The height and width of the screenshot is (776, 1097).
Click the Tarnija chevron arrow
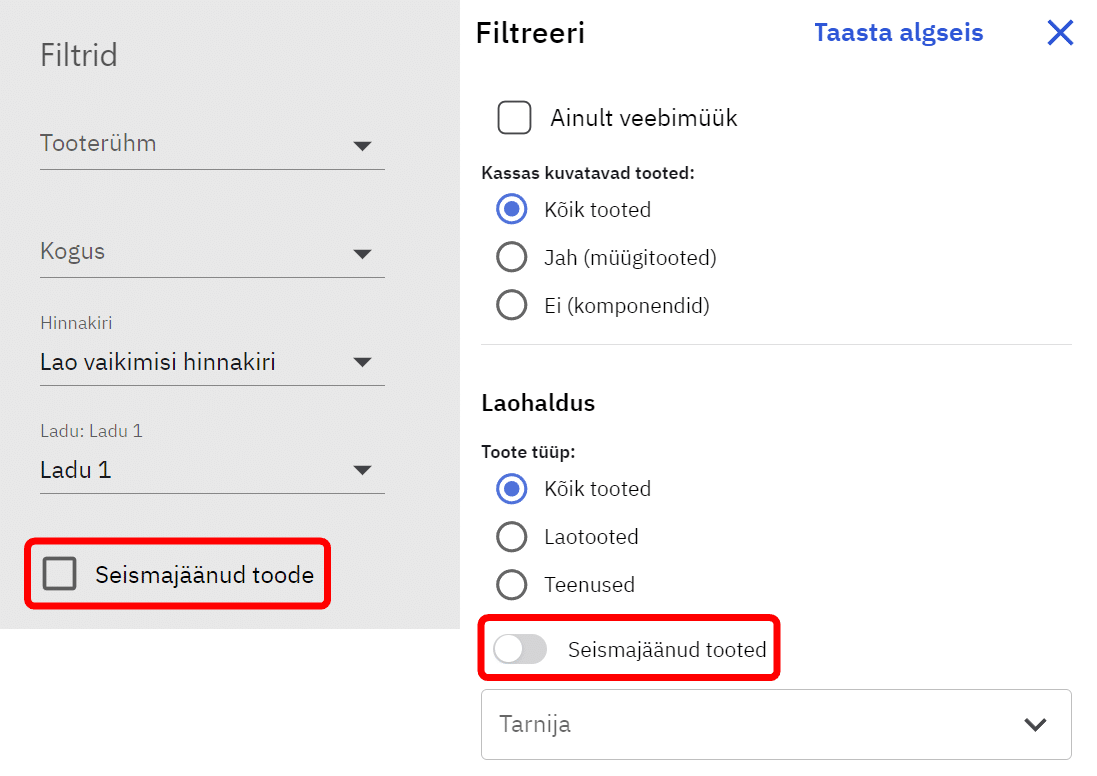(x=1035, y=724)
